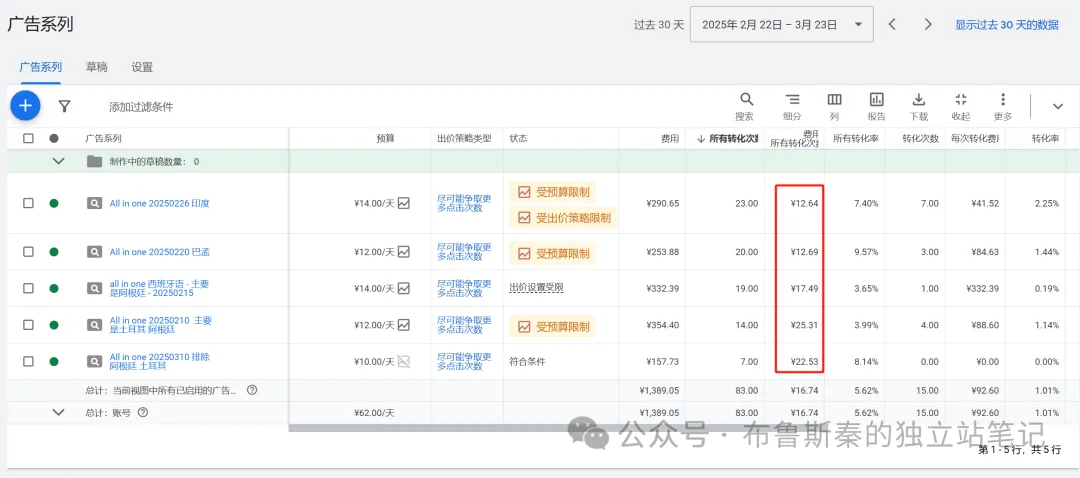Open campaign All in one 20250310 排除
This screenshot has width=1080, height=478.
pos(160,362)
